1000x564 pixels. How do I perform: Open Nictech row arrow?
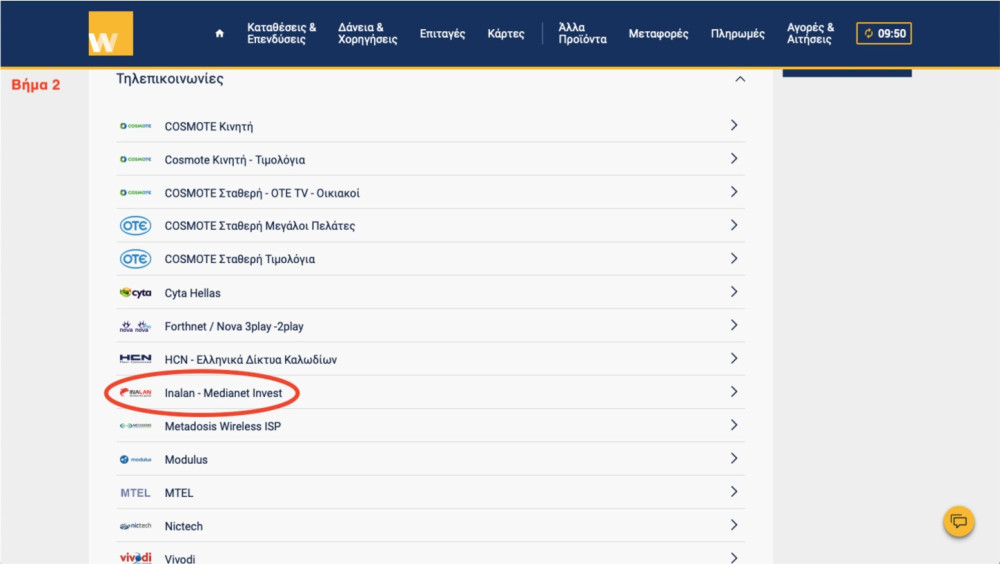click(x=734, y=524)
